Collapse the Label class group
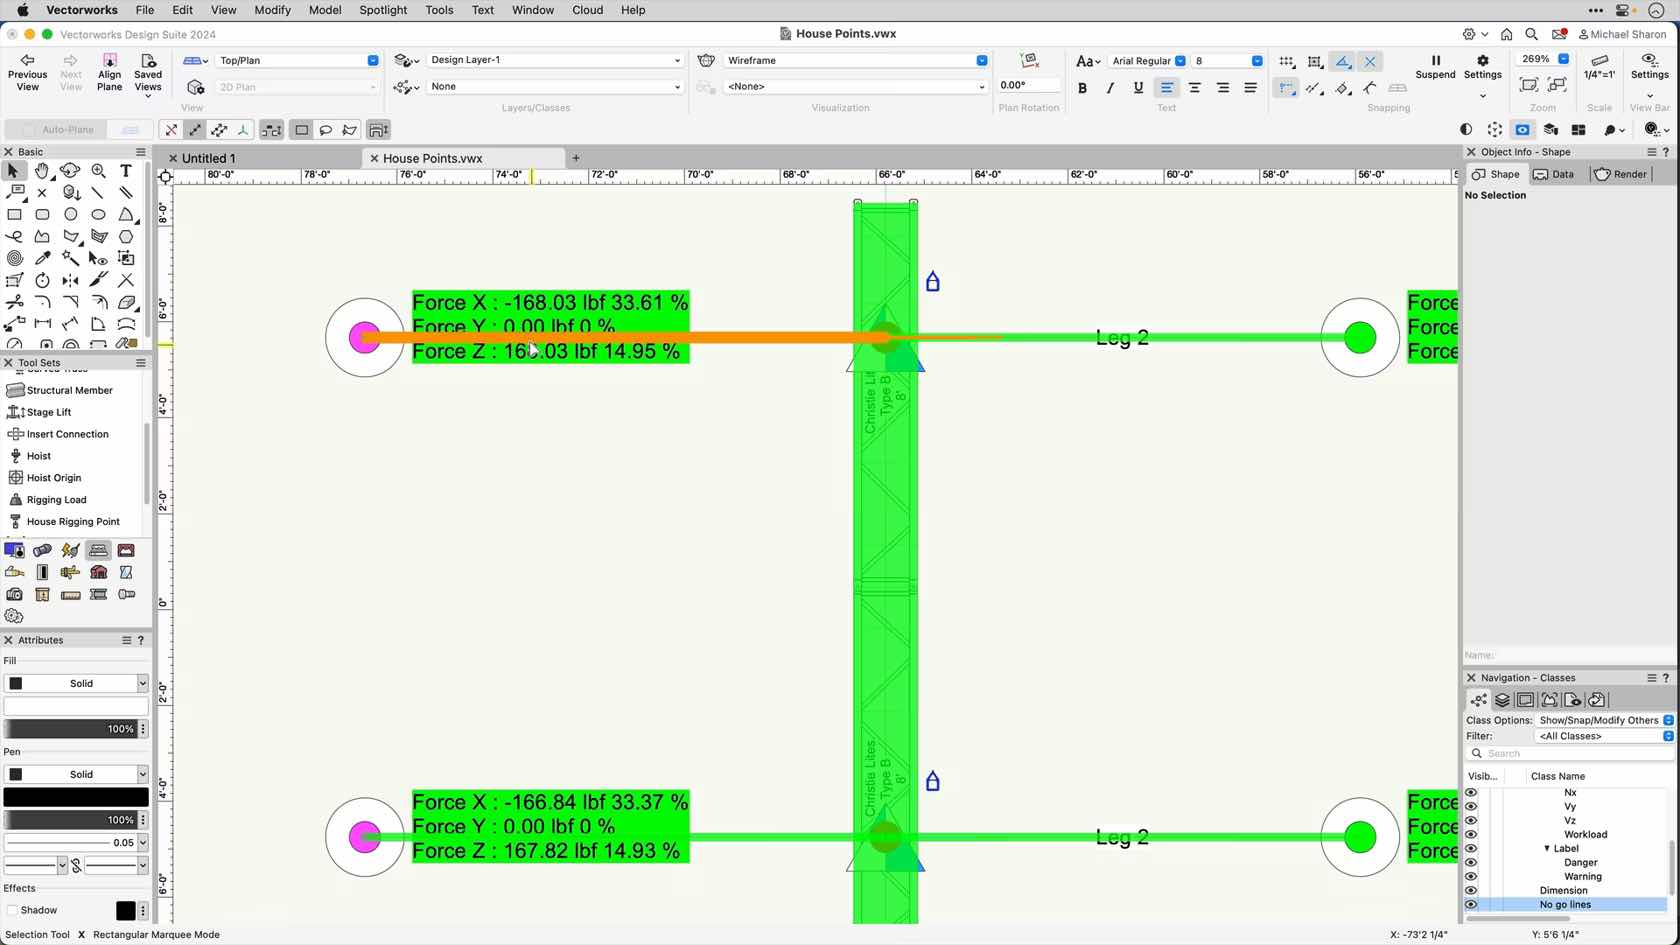The height and width of the screenshot is (945, 1680). (1547, 848)
